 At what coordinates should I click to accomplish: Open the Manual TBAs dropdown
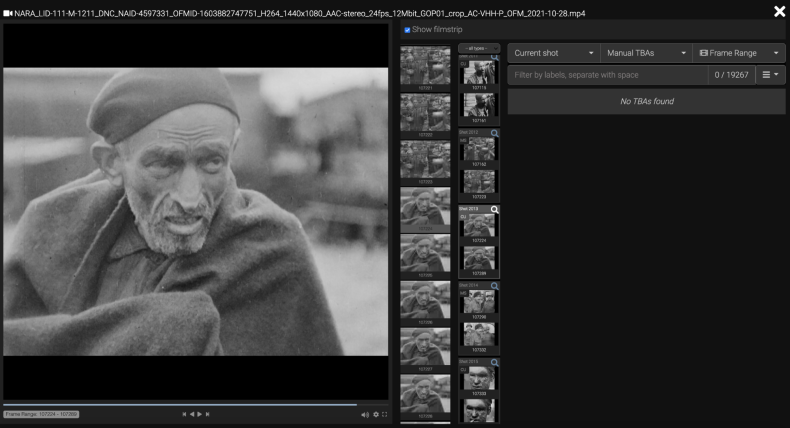coord(646,53)
